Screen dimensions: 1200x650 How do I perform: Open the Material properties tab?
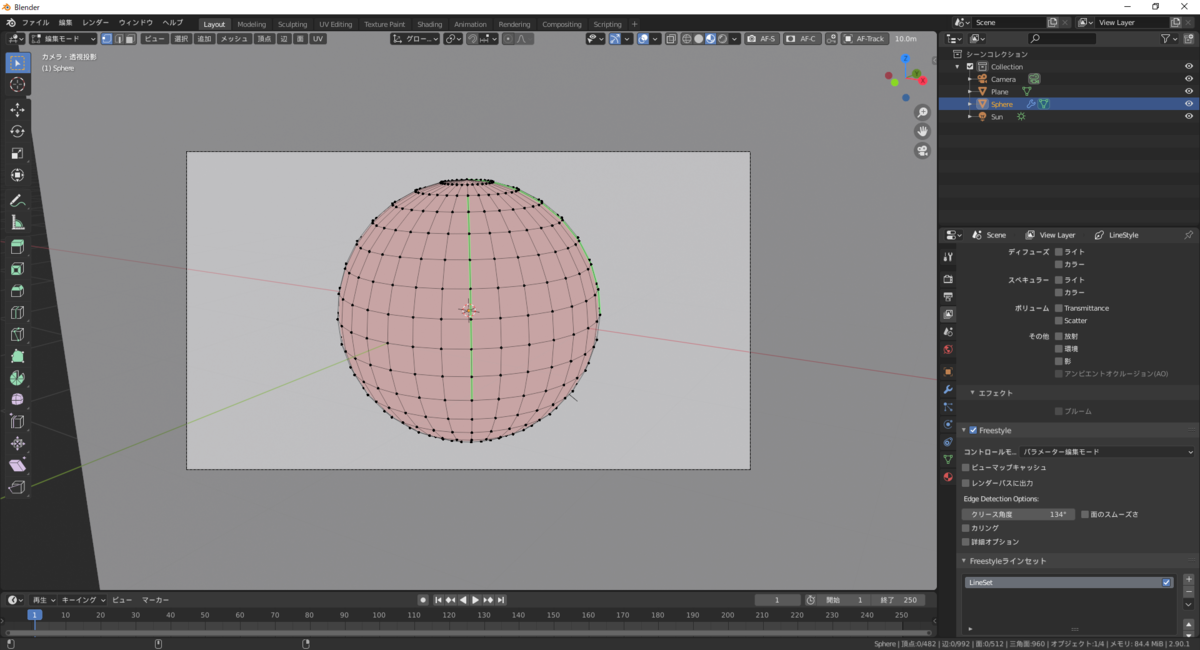click(948, 477)
